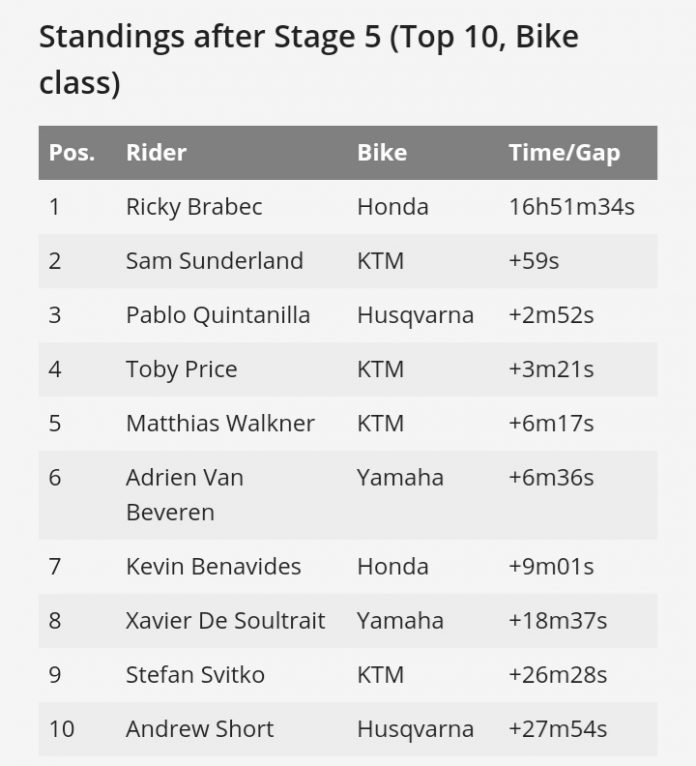Click the Xavier De Soultrait rider name
This screenshot has height=766, width=696.
[225, 621]
